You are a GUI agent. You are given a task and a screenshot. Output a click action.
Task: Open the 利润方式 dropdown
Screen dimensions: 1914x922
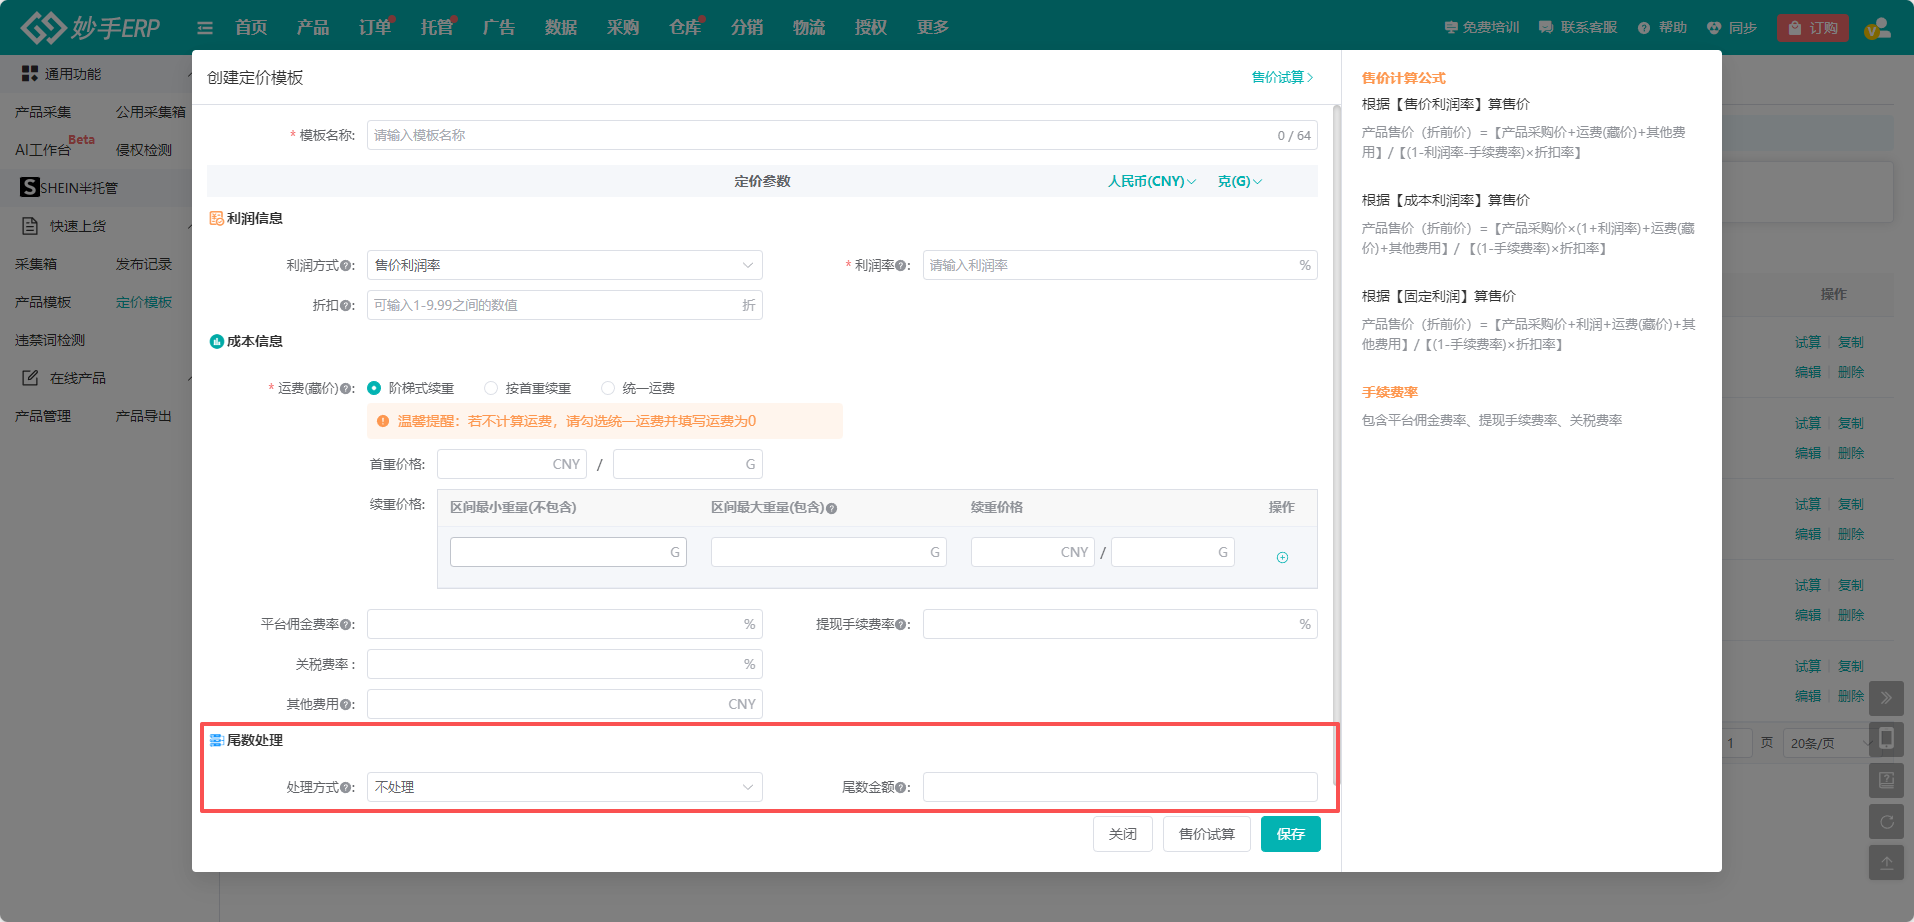pyautogui.click(x=564, y=265)
